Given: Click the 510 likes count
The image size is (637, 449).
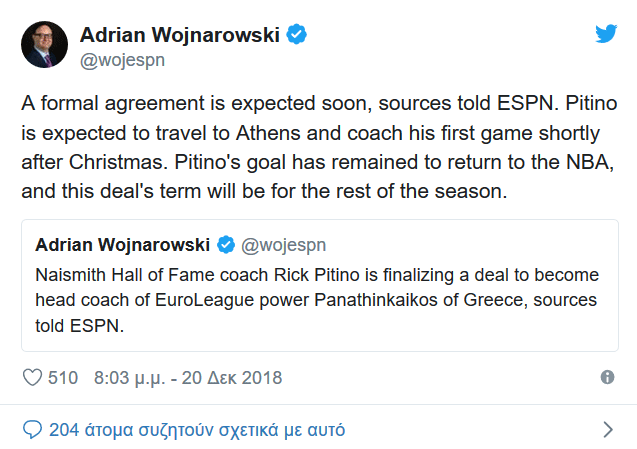Looking at the screenshot, I should (x=63, y=378).
